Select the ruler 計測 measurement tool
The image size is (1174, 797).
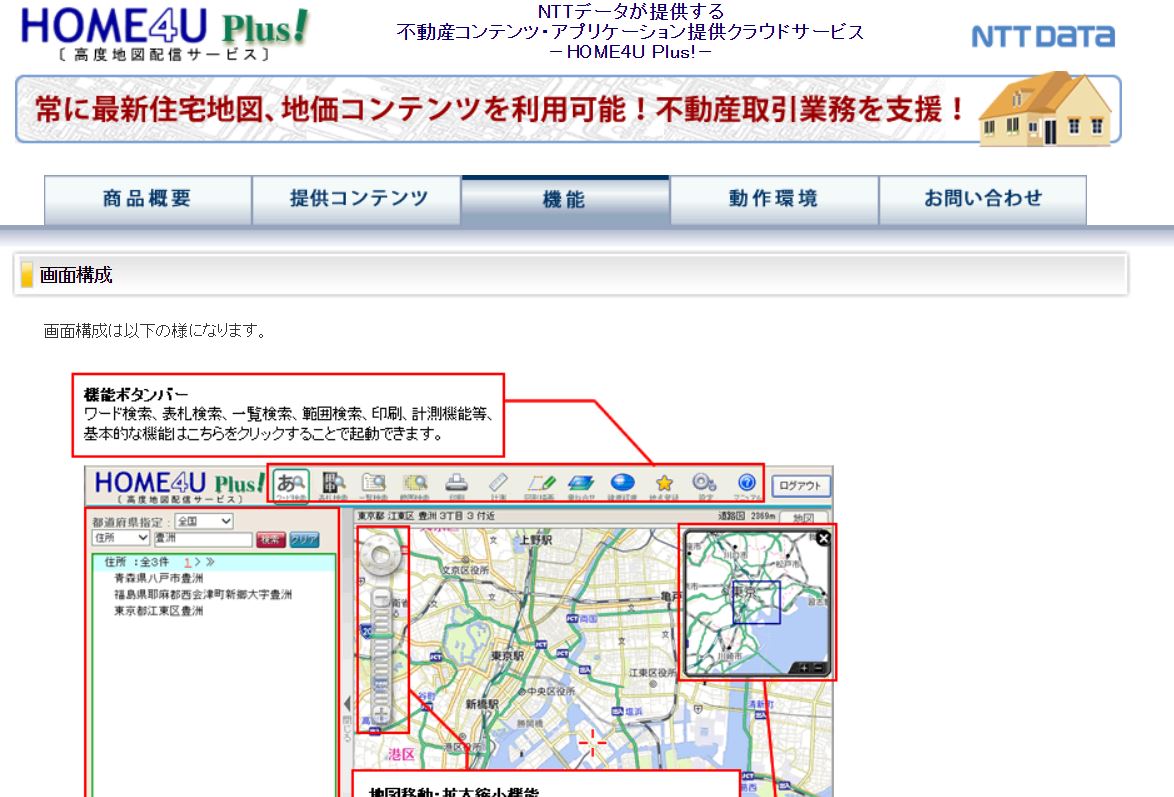[498, 485]
